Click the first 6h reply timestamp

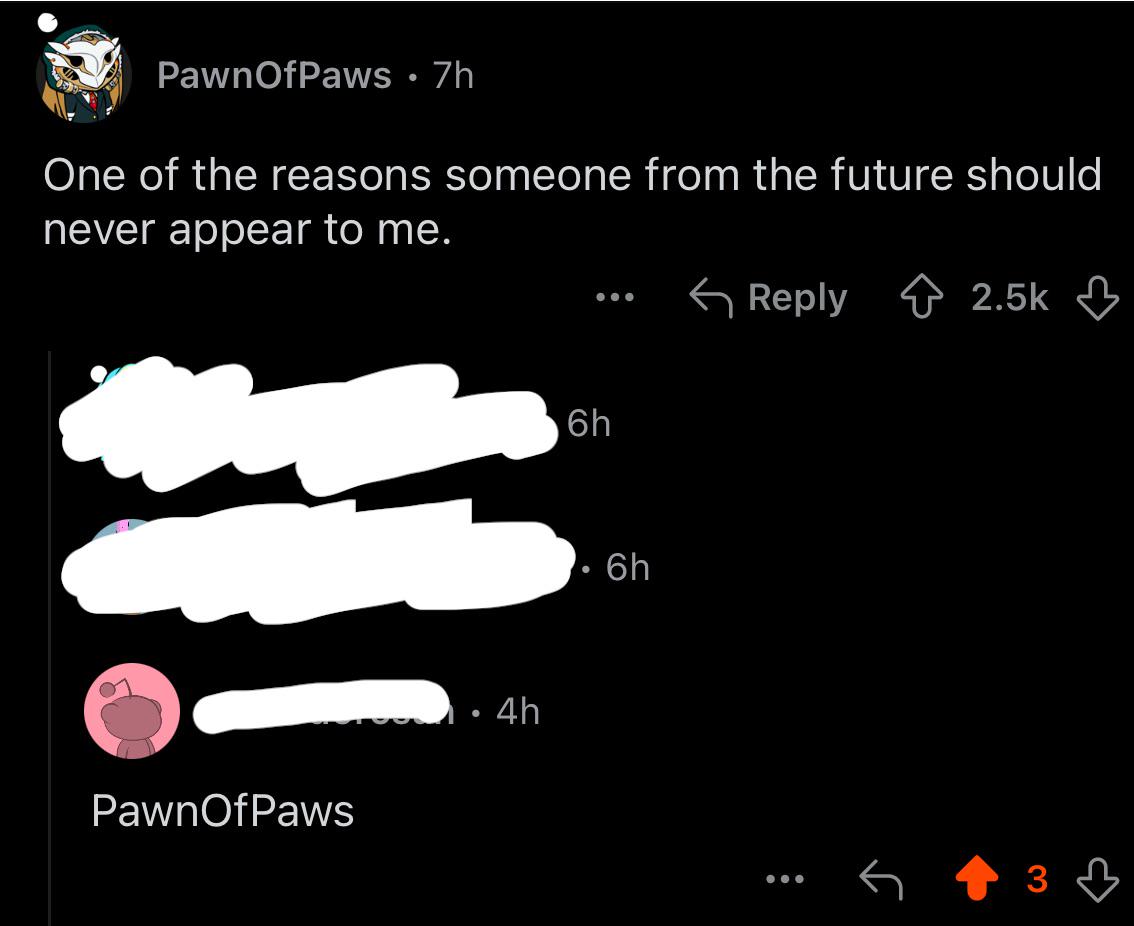point(589,423)
